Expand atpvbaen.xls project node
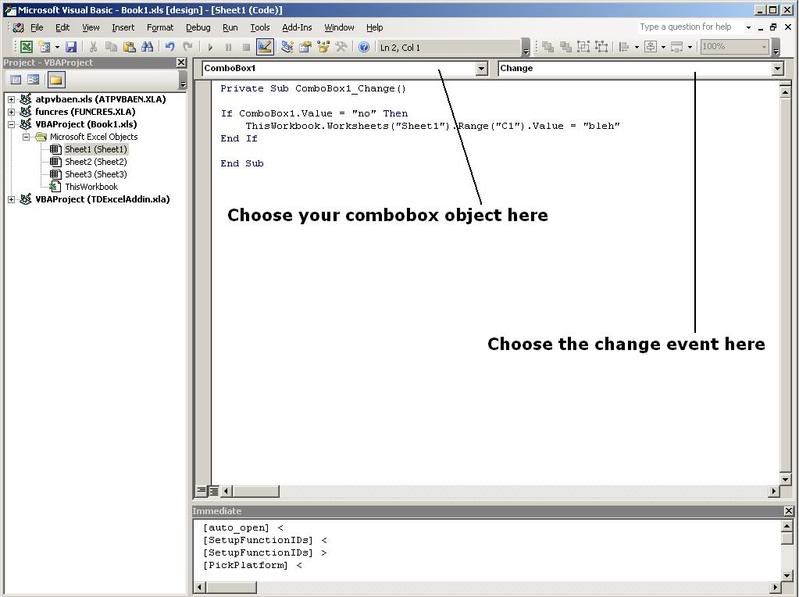 [11, 99]
